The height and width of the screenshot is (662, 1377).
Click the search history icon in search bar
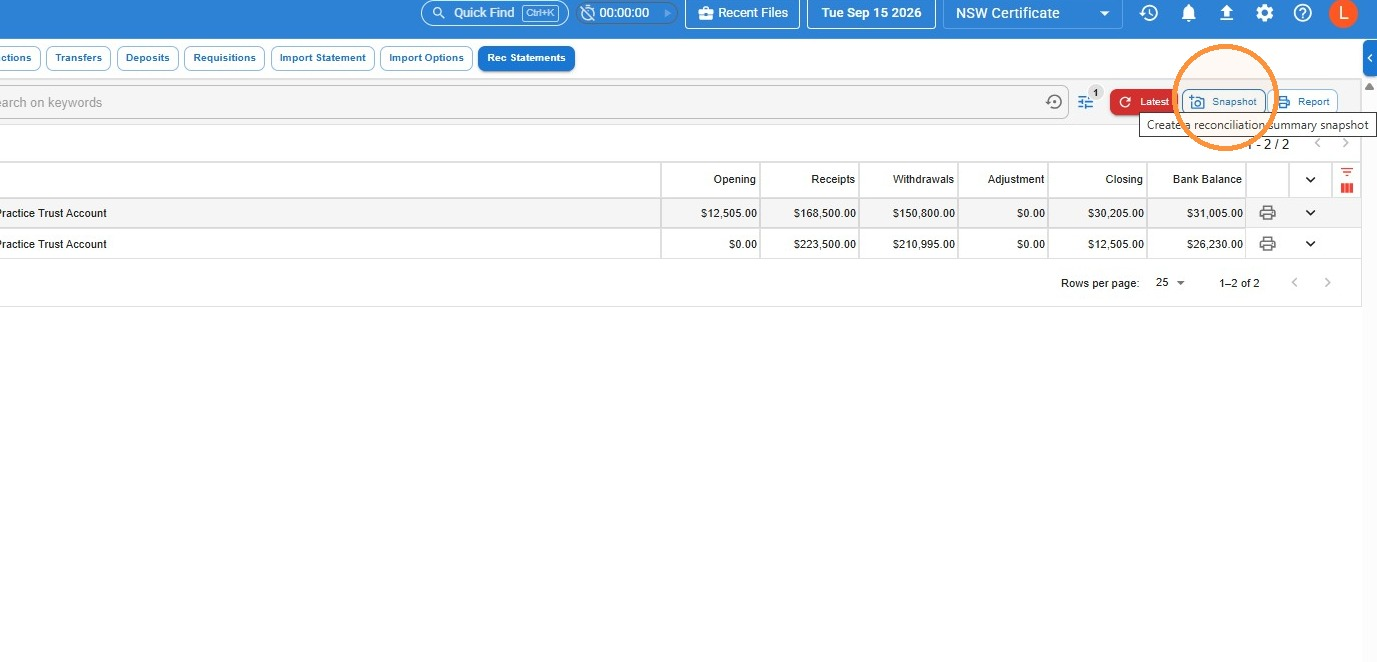coord(1054,102)
